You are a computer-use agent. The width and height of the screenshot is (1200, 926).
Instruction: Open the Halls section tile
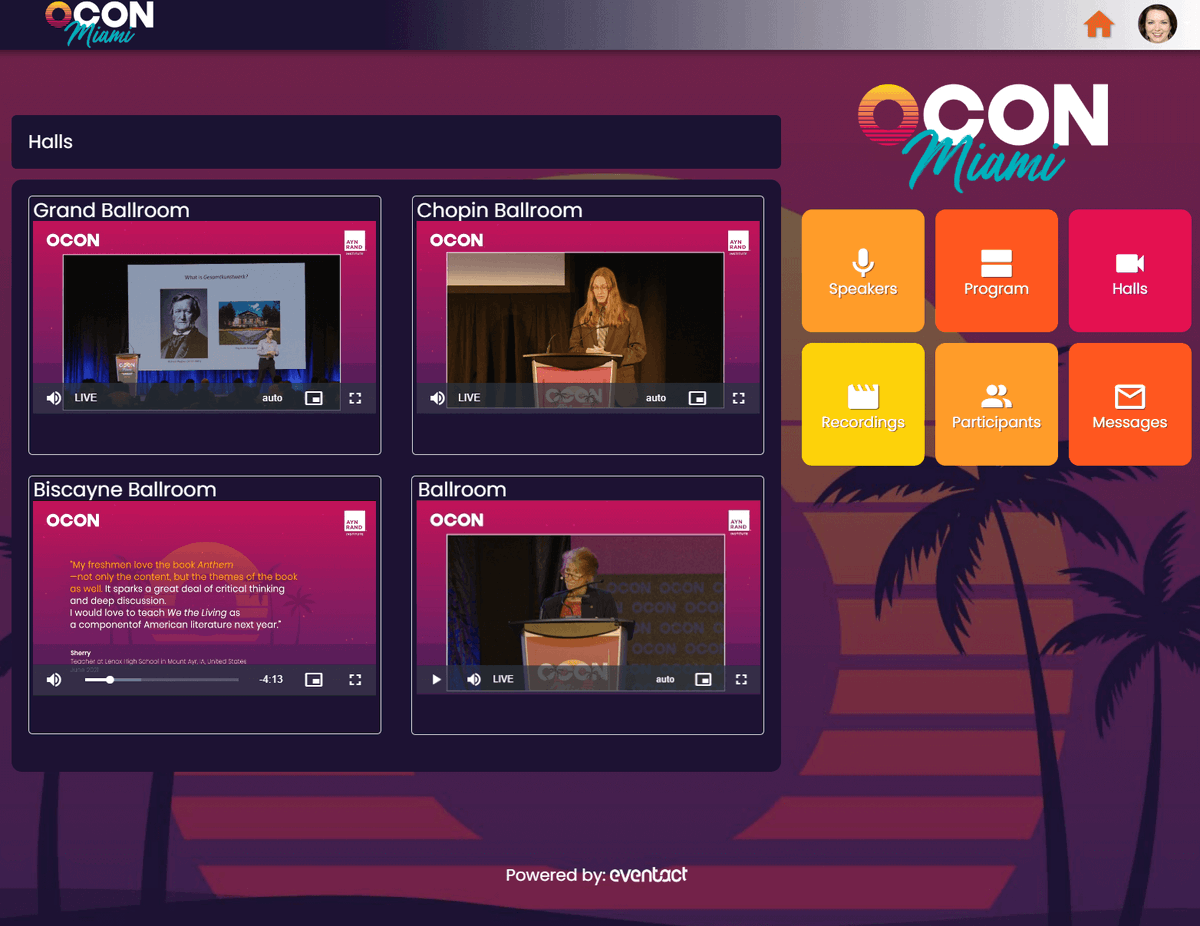(x=1129, y=270)
